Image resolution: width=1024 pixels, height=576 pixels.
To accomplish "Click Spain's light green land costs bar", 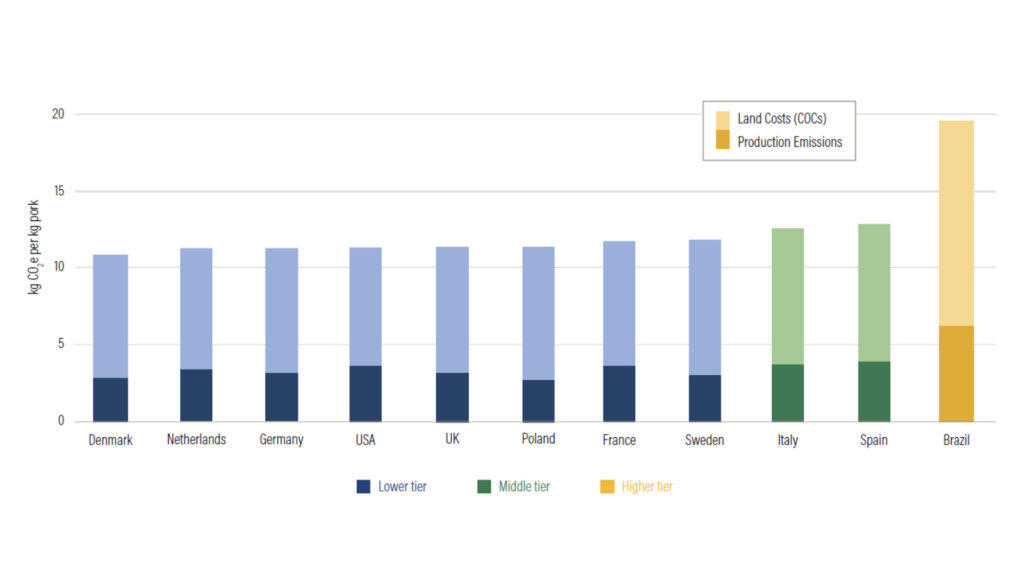I will (x=874, y=292).
